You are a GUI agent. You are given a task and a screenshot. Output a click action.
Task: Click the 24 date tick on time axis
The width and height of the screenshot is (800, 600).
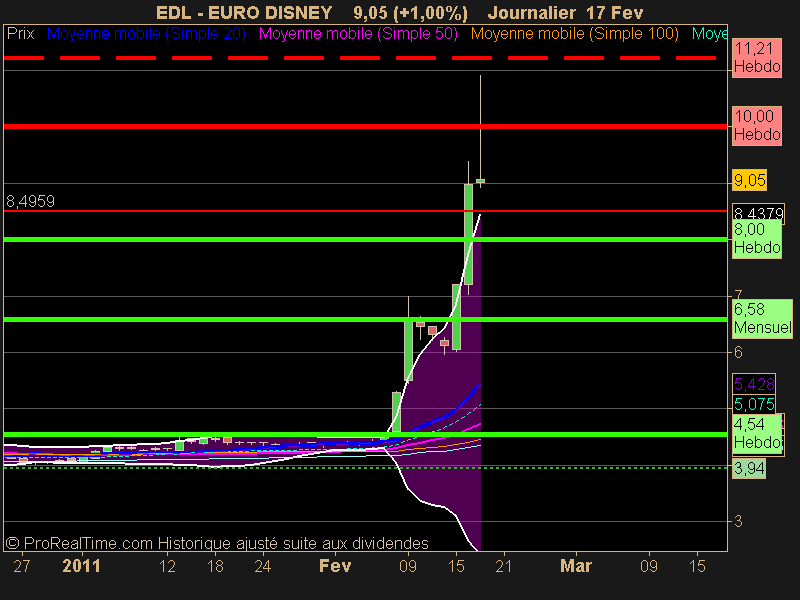tap(263, 566)
